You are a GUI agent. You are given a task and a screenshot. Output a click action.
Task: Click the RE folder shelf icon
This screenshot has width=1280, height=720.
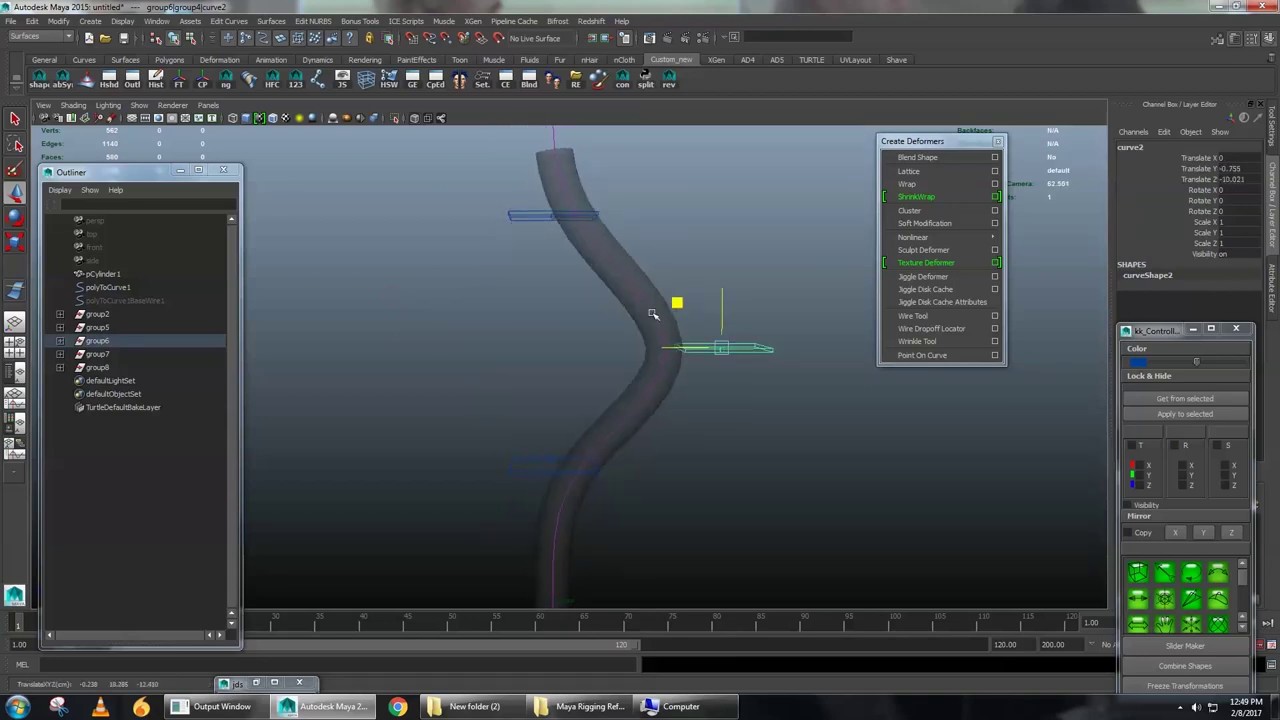tap(576, 79)
